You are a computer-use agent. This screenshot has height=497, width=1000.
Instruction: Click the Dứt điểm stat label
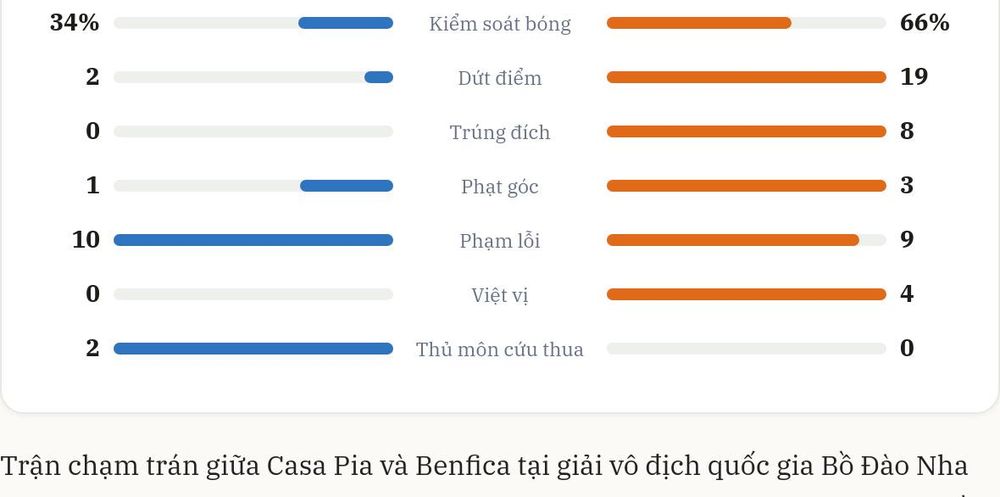pyautogui.click(x=500, y=78)
